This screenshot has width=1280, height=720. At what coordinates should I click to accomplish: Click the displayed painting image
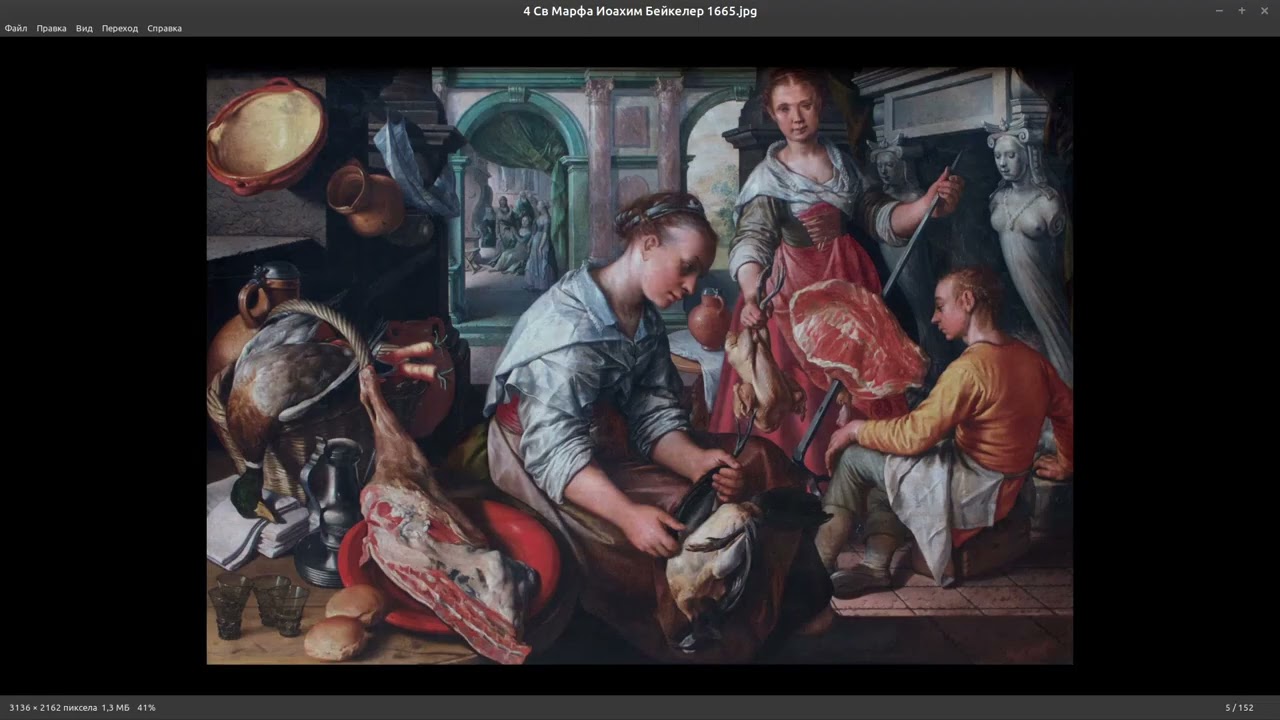[640, 366]
